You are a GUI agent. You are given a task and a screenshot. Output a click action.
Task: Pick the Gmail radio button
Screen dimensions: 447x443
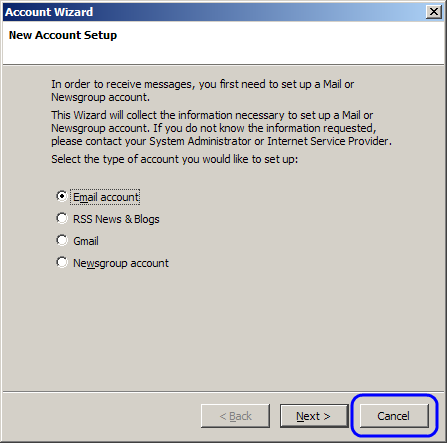coord(62,240)
